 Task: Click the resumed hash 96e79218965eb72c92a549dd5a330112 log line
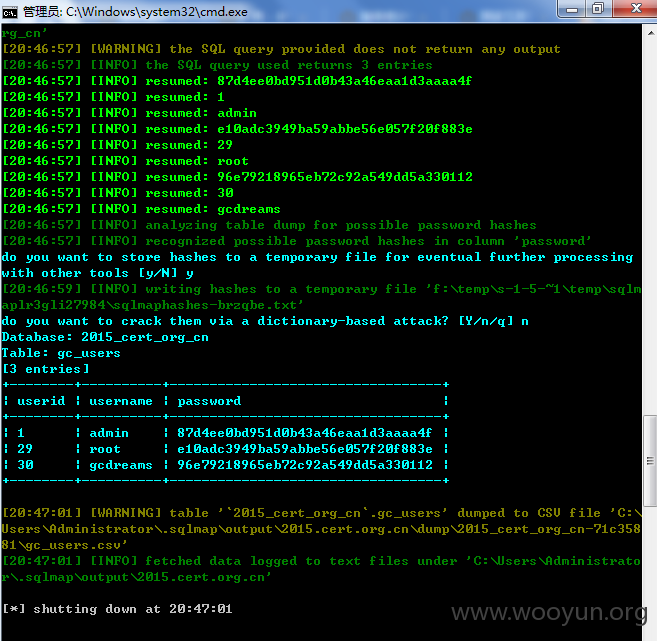237,177
